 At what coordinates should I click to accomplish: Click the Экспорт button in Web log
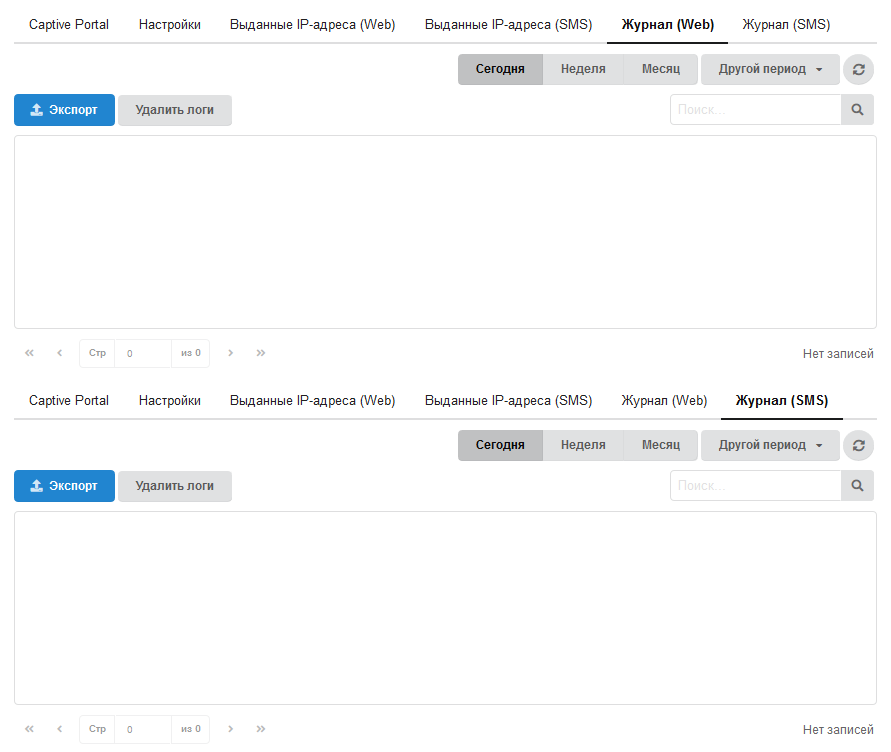pyautogui.click(x=65, y=110)
